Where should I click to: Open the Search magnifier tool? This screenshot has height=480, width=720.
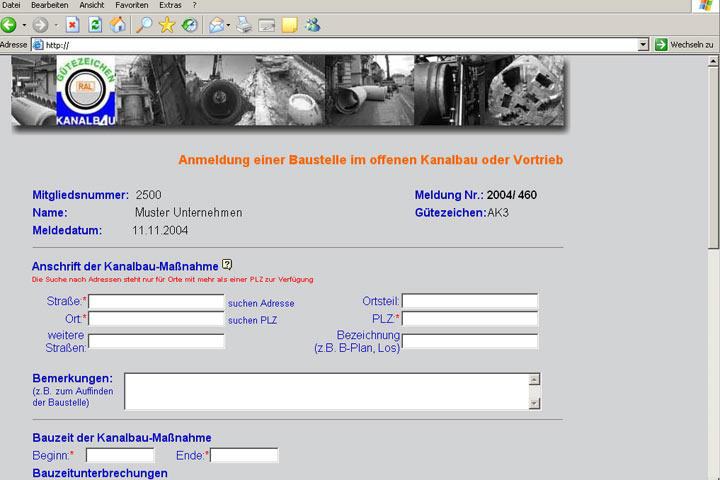[x=145, y=25]
